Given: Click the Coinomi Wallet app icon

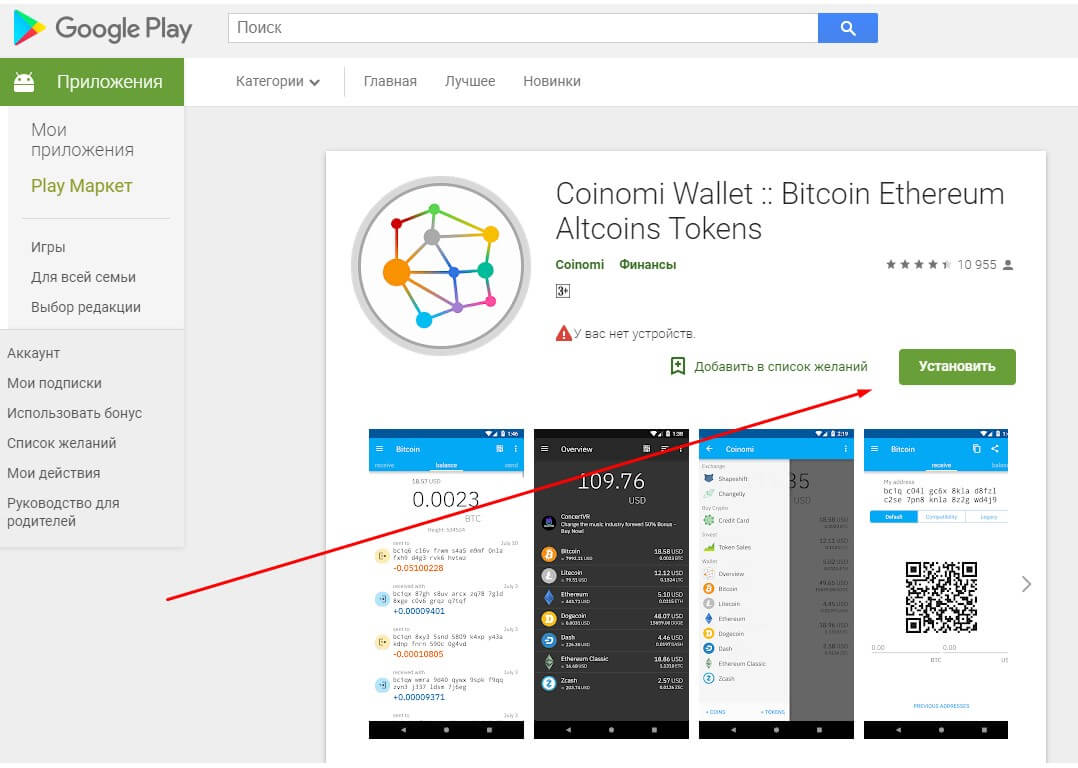Looking at the screenshot, I should 441,265.
